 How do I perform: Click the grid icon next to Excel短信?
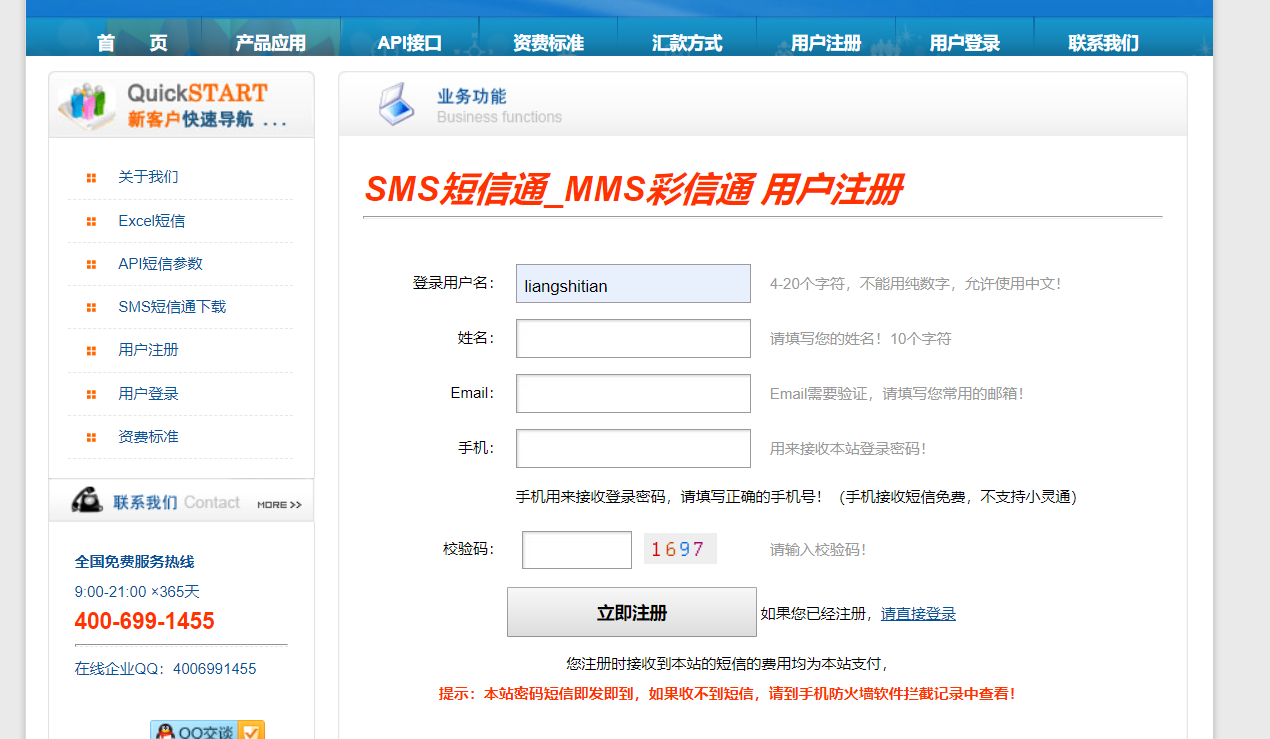coord(91,221)
